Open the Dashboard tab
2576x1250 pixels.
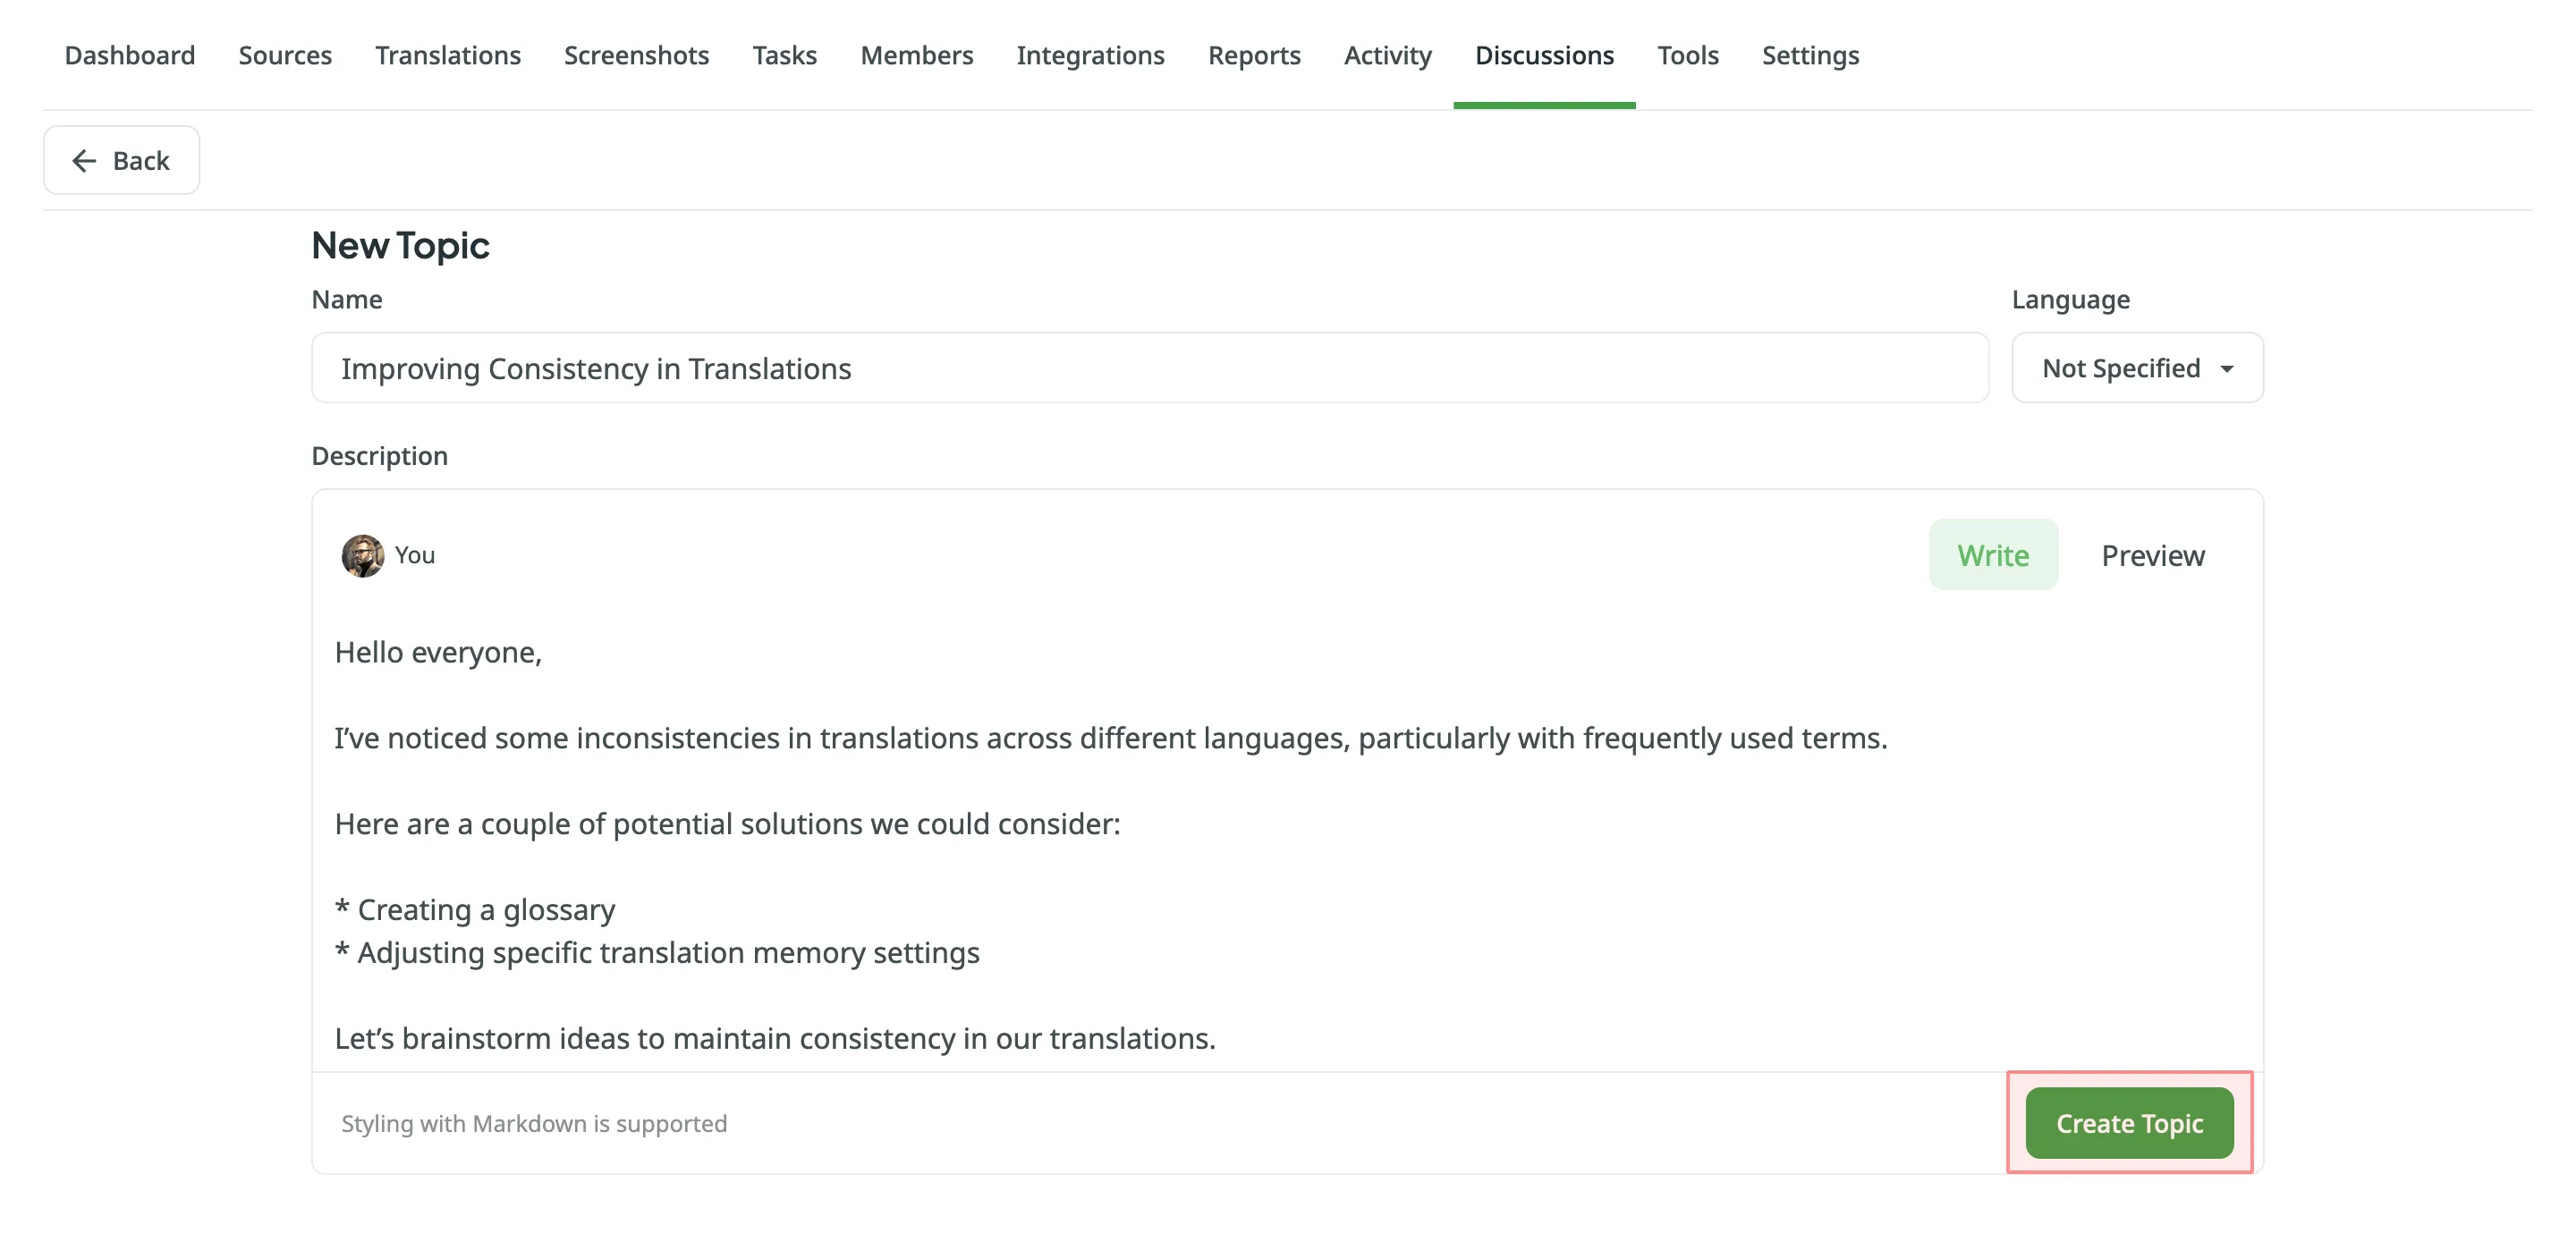130,55
